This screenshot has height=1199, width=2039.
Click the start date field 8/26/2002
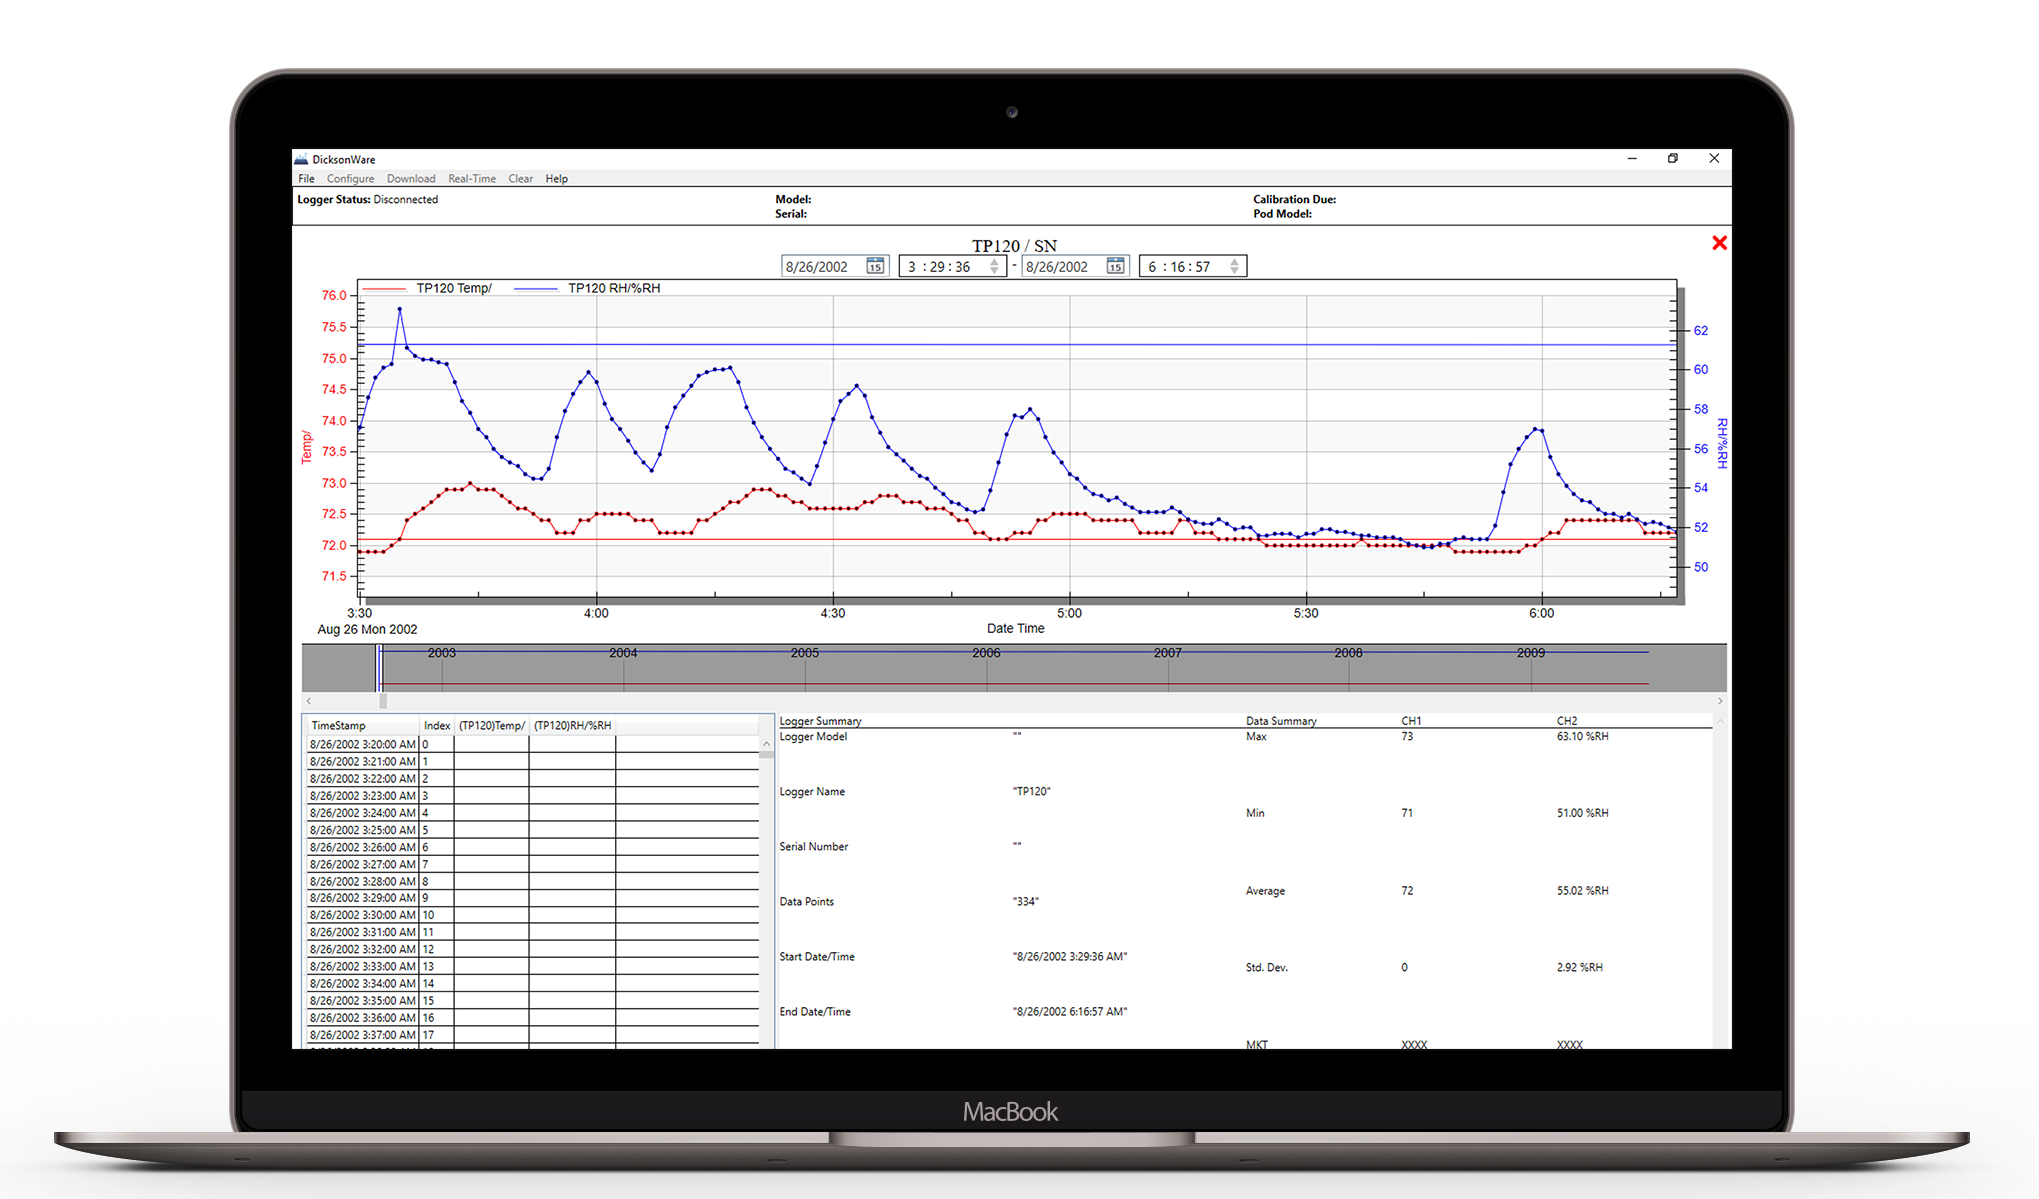click(818, 267)
